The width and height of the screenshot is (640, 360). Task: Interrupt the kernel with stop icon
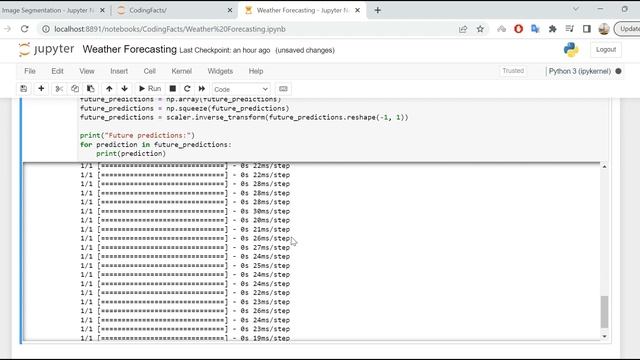coord(173,89)
